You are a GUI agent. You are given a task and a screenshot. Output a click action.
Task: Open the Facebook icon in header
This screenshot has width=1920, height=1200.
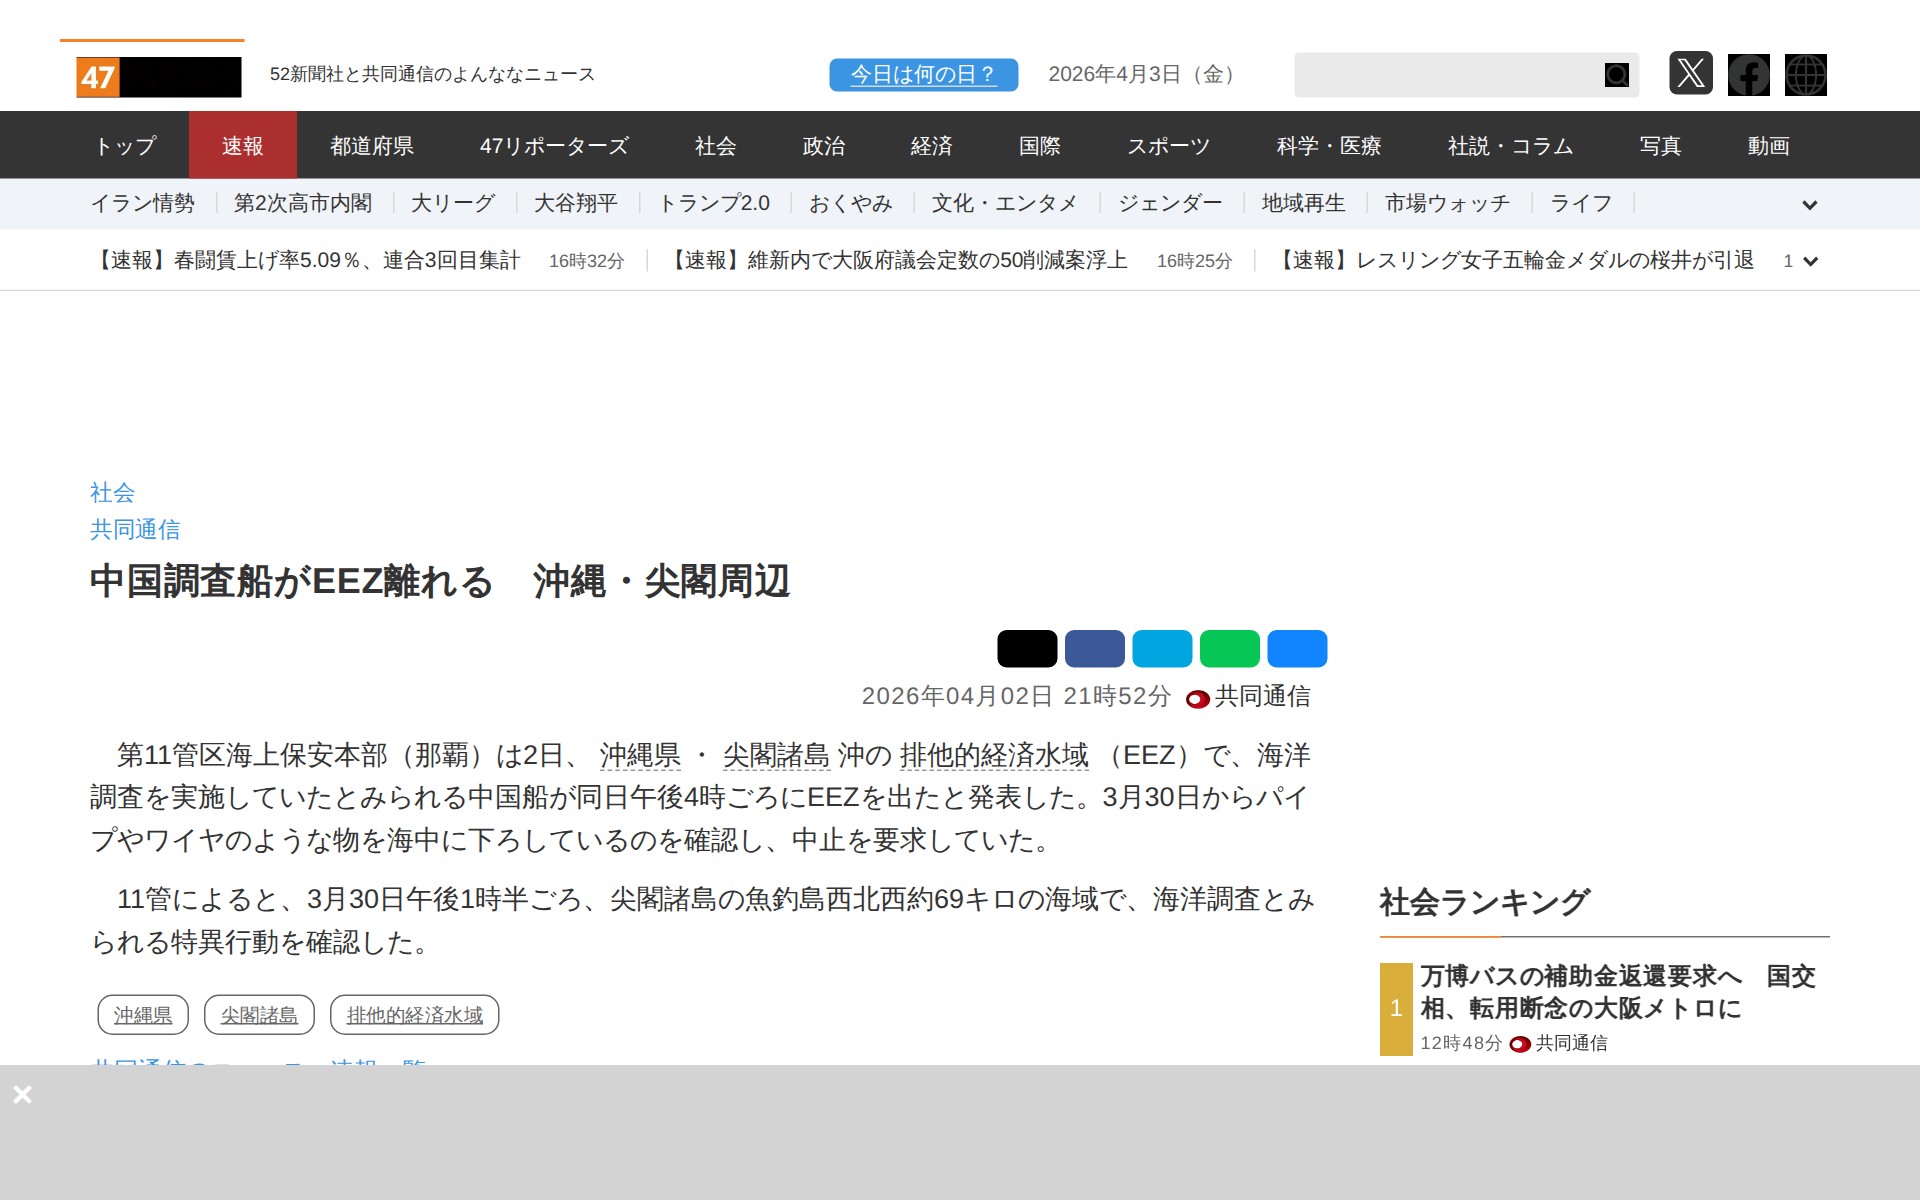1748,75
